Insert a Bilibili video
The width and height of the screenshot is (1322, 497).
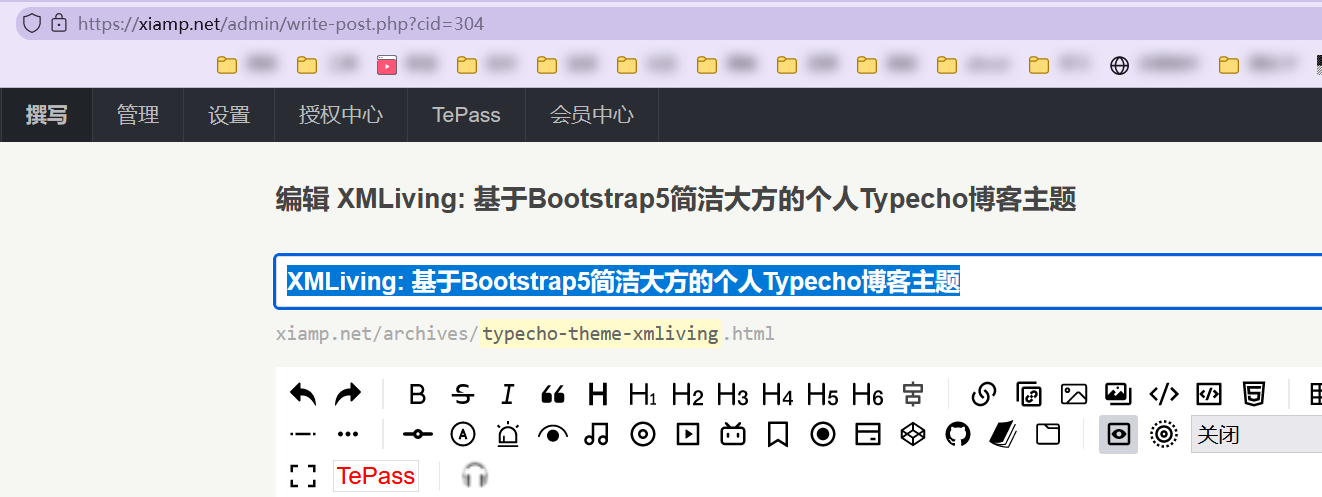(x=733, y=434)
